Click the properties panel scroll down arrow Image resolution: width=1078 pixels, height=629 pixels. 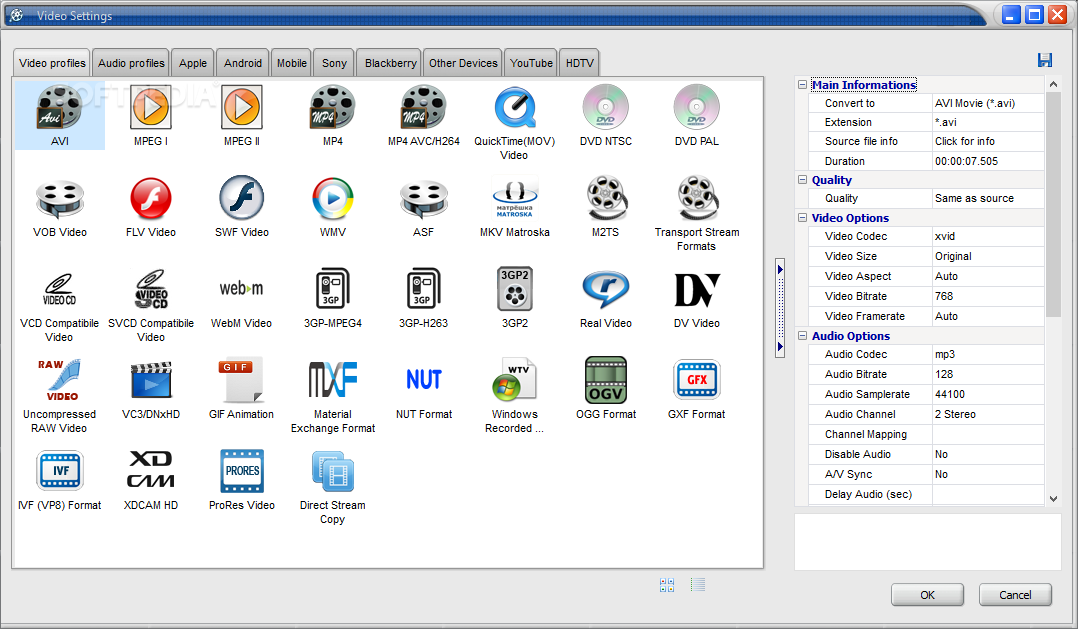click(1053, 499)
